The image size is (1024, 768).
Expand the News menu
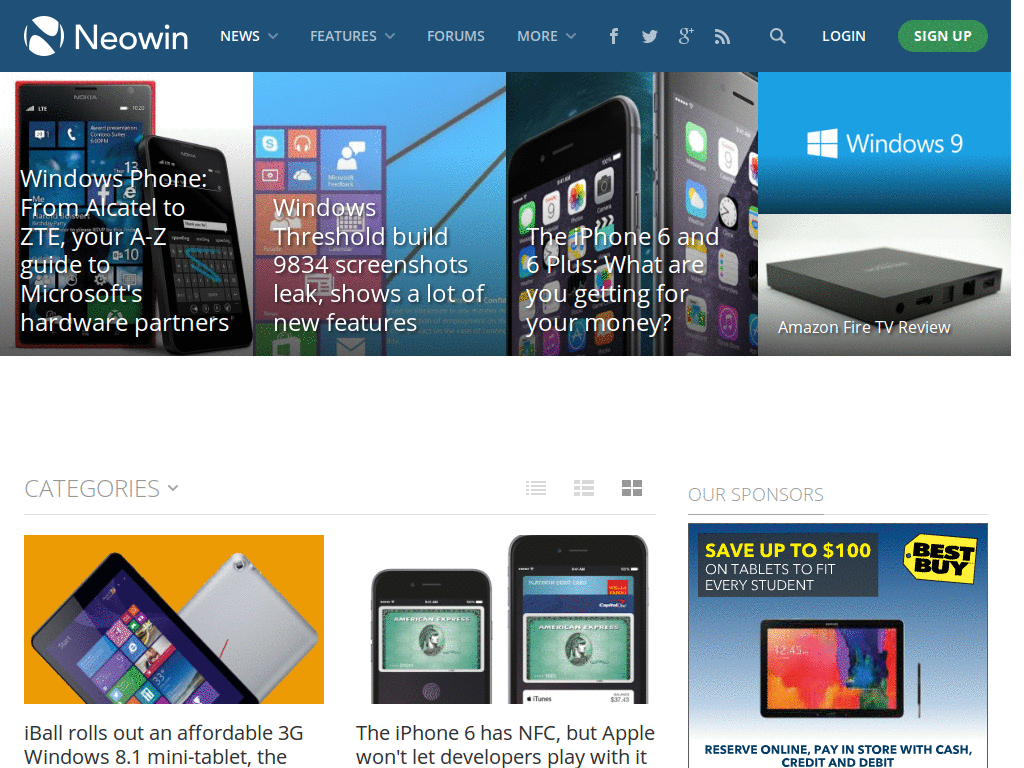click(x=249, y=36)
